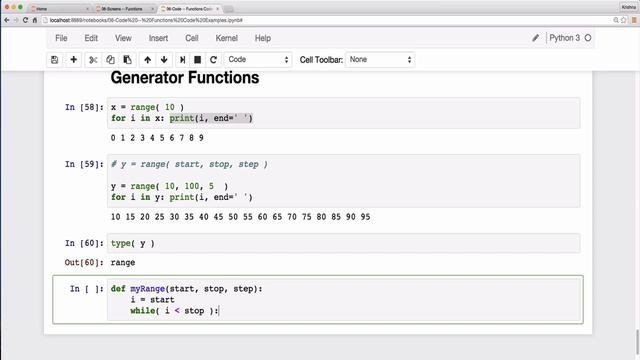
Task: Insert a cell below with plus icon
Action: tap(73, 60)
